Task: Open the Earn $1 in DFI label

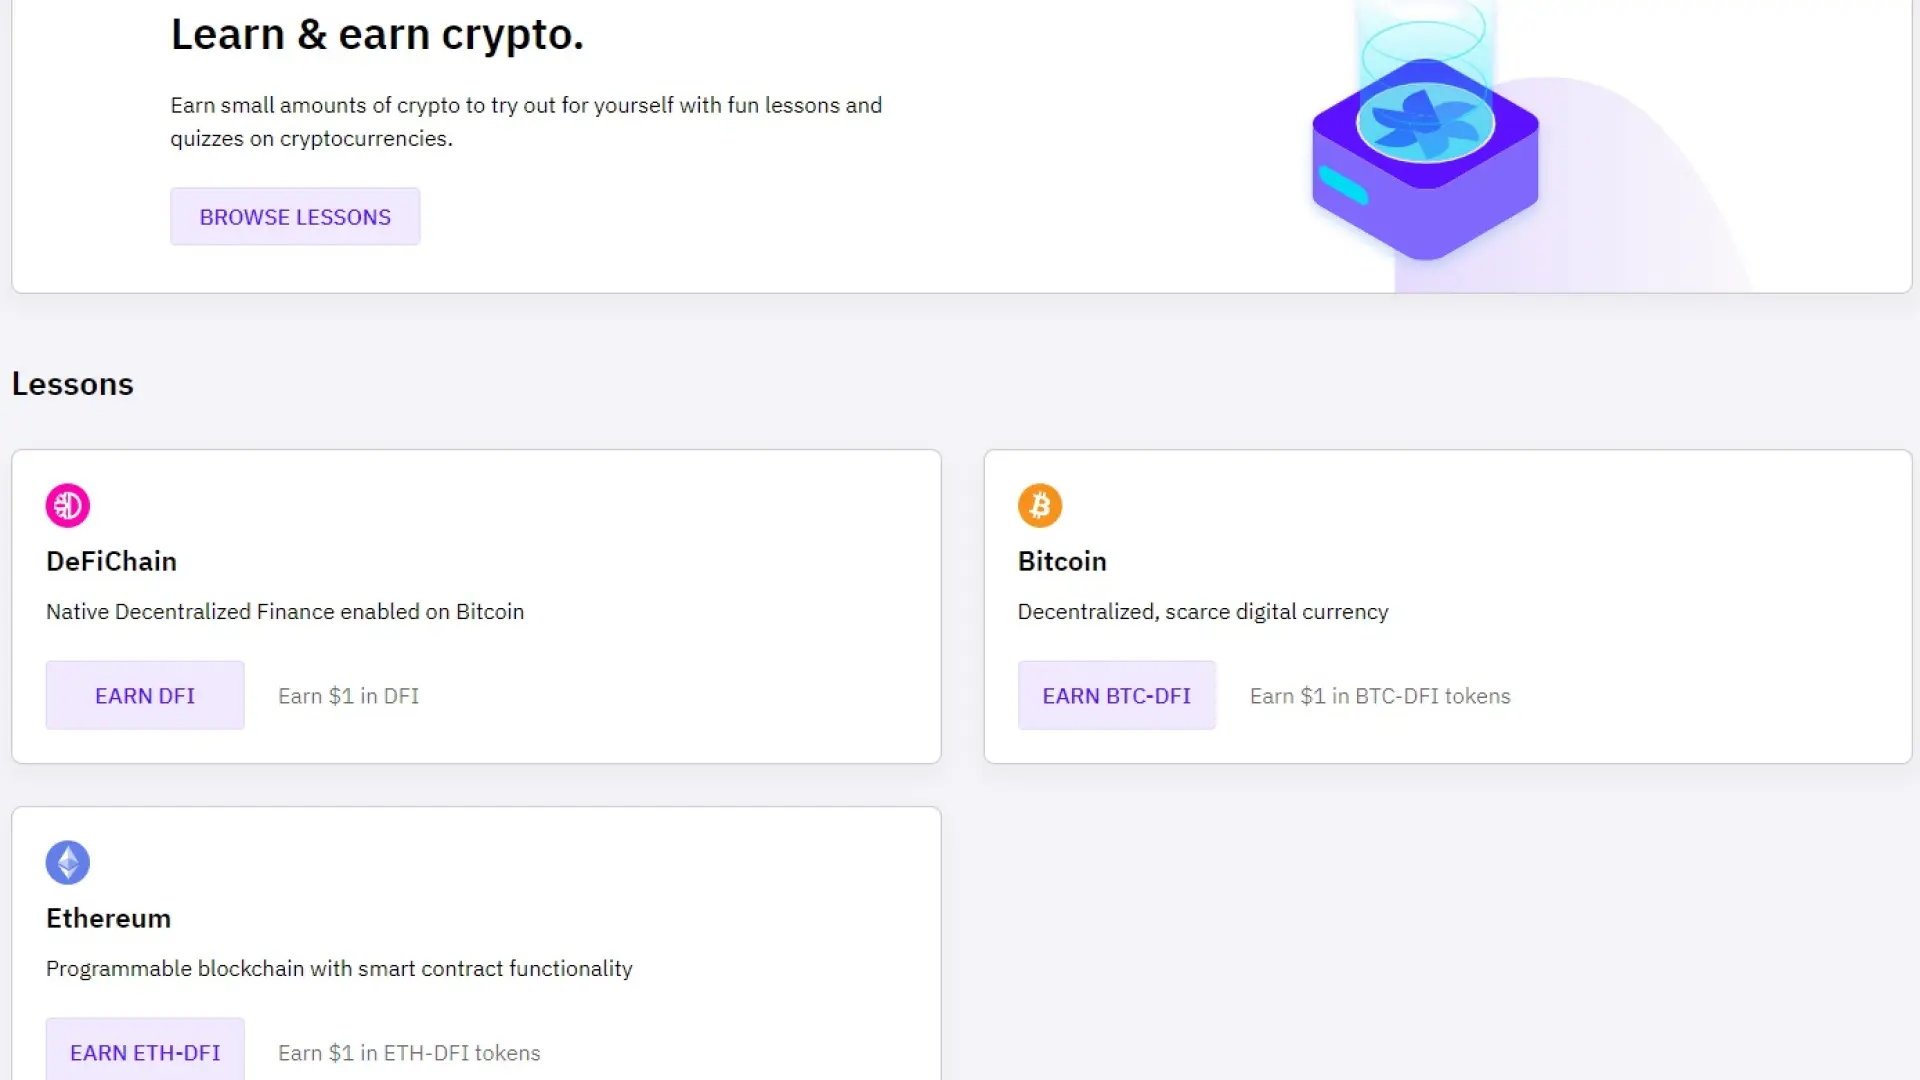Action: click(348, 695)
